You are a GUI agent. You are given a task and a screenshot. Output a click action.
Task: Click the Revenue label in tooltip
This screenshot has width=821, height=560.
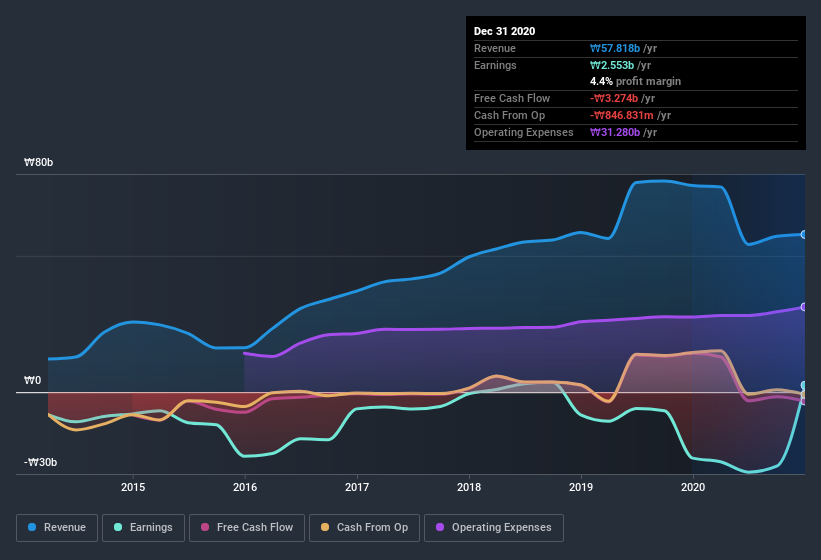coord(495,48)
